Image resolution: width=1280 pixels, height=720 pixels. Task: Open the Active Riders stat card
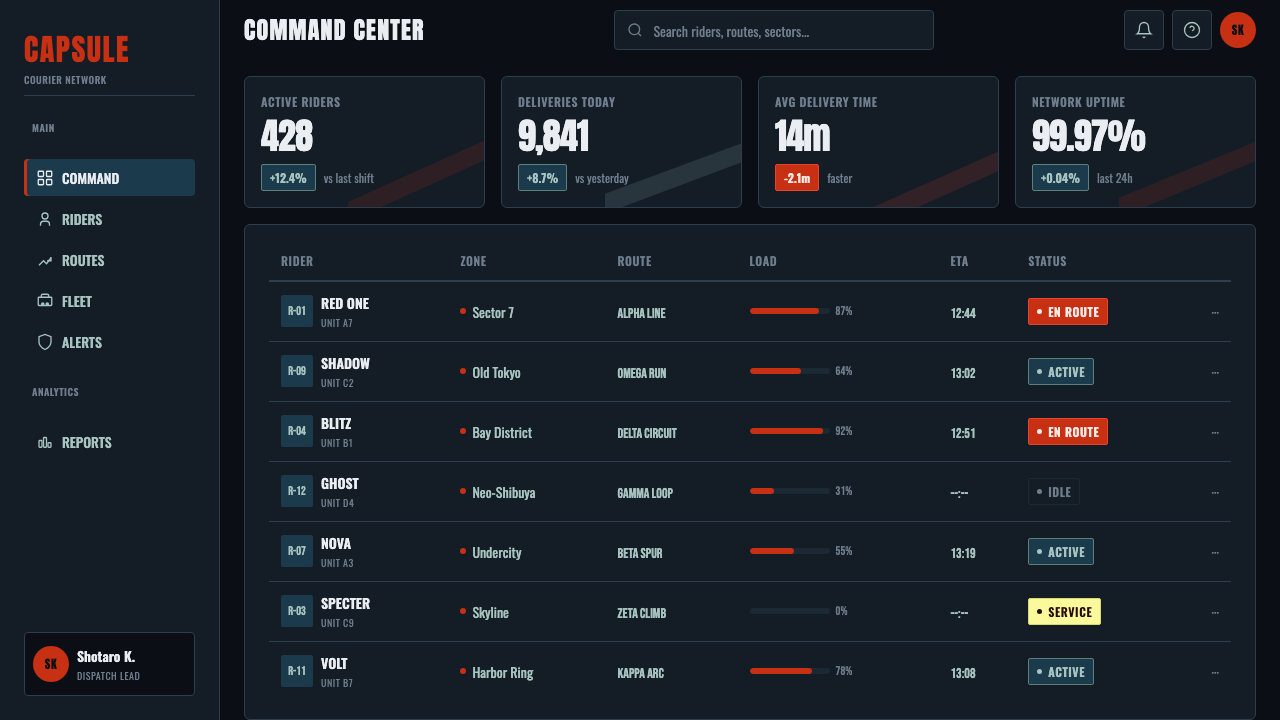(x=364, y=142)
